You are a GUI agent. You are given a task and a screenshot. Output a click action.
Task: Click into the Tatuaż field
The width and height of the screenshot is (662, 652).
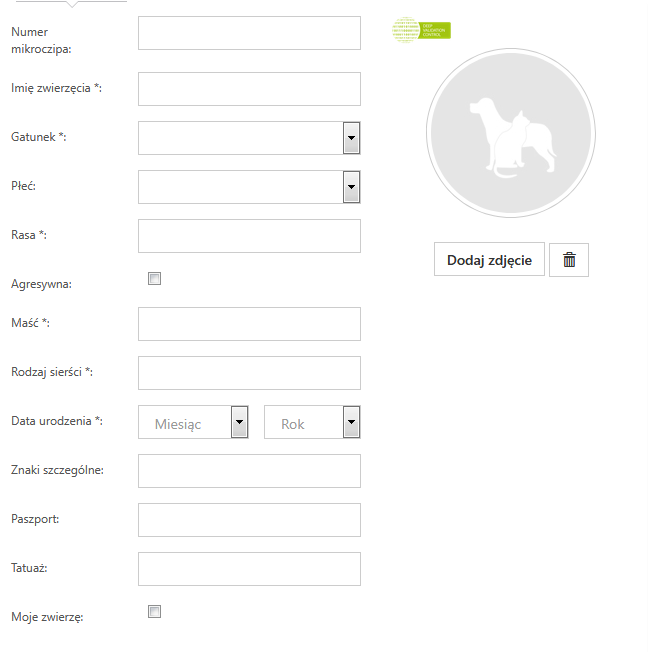(249, 569)
